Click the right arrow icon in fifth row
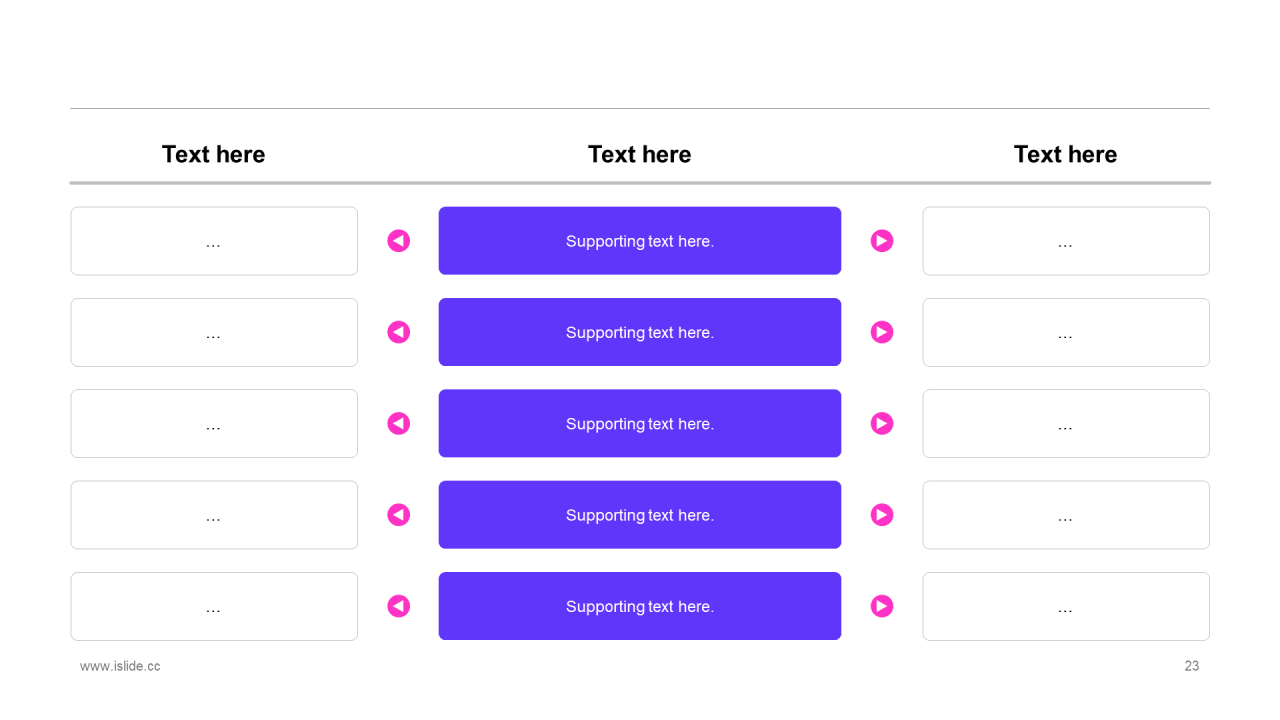Image resolution: width=1280 pixels, height=720 pixels. [x=882, y=606]
